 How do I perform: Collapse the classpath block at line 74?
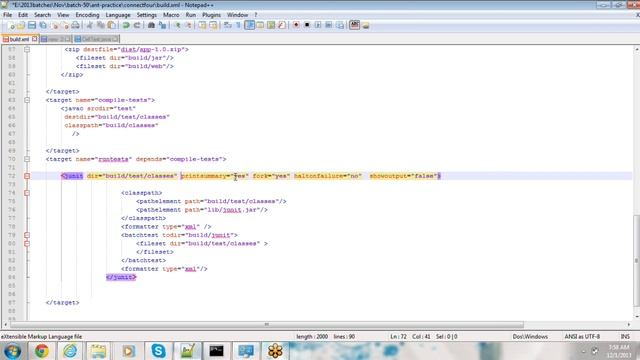(x=27, y=193)
